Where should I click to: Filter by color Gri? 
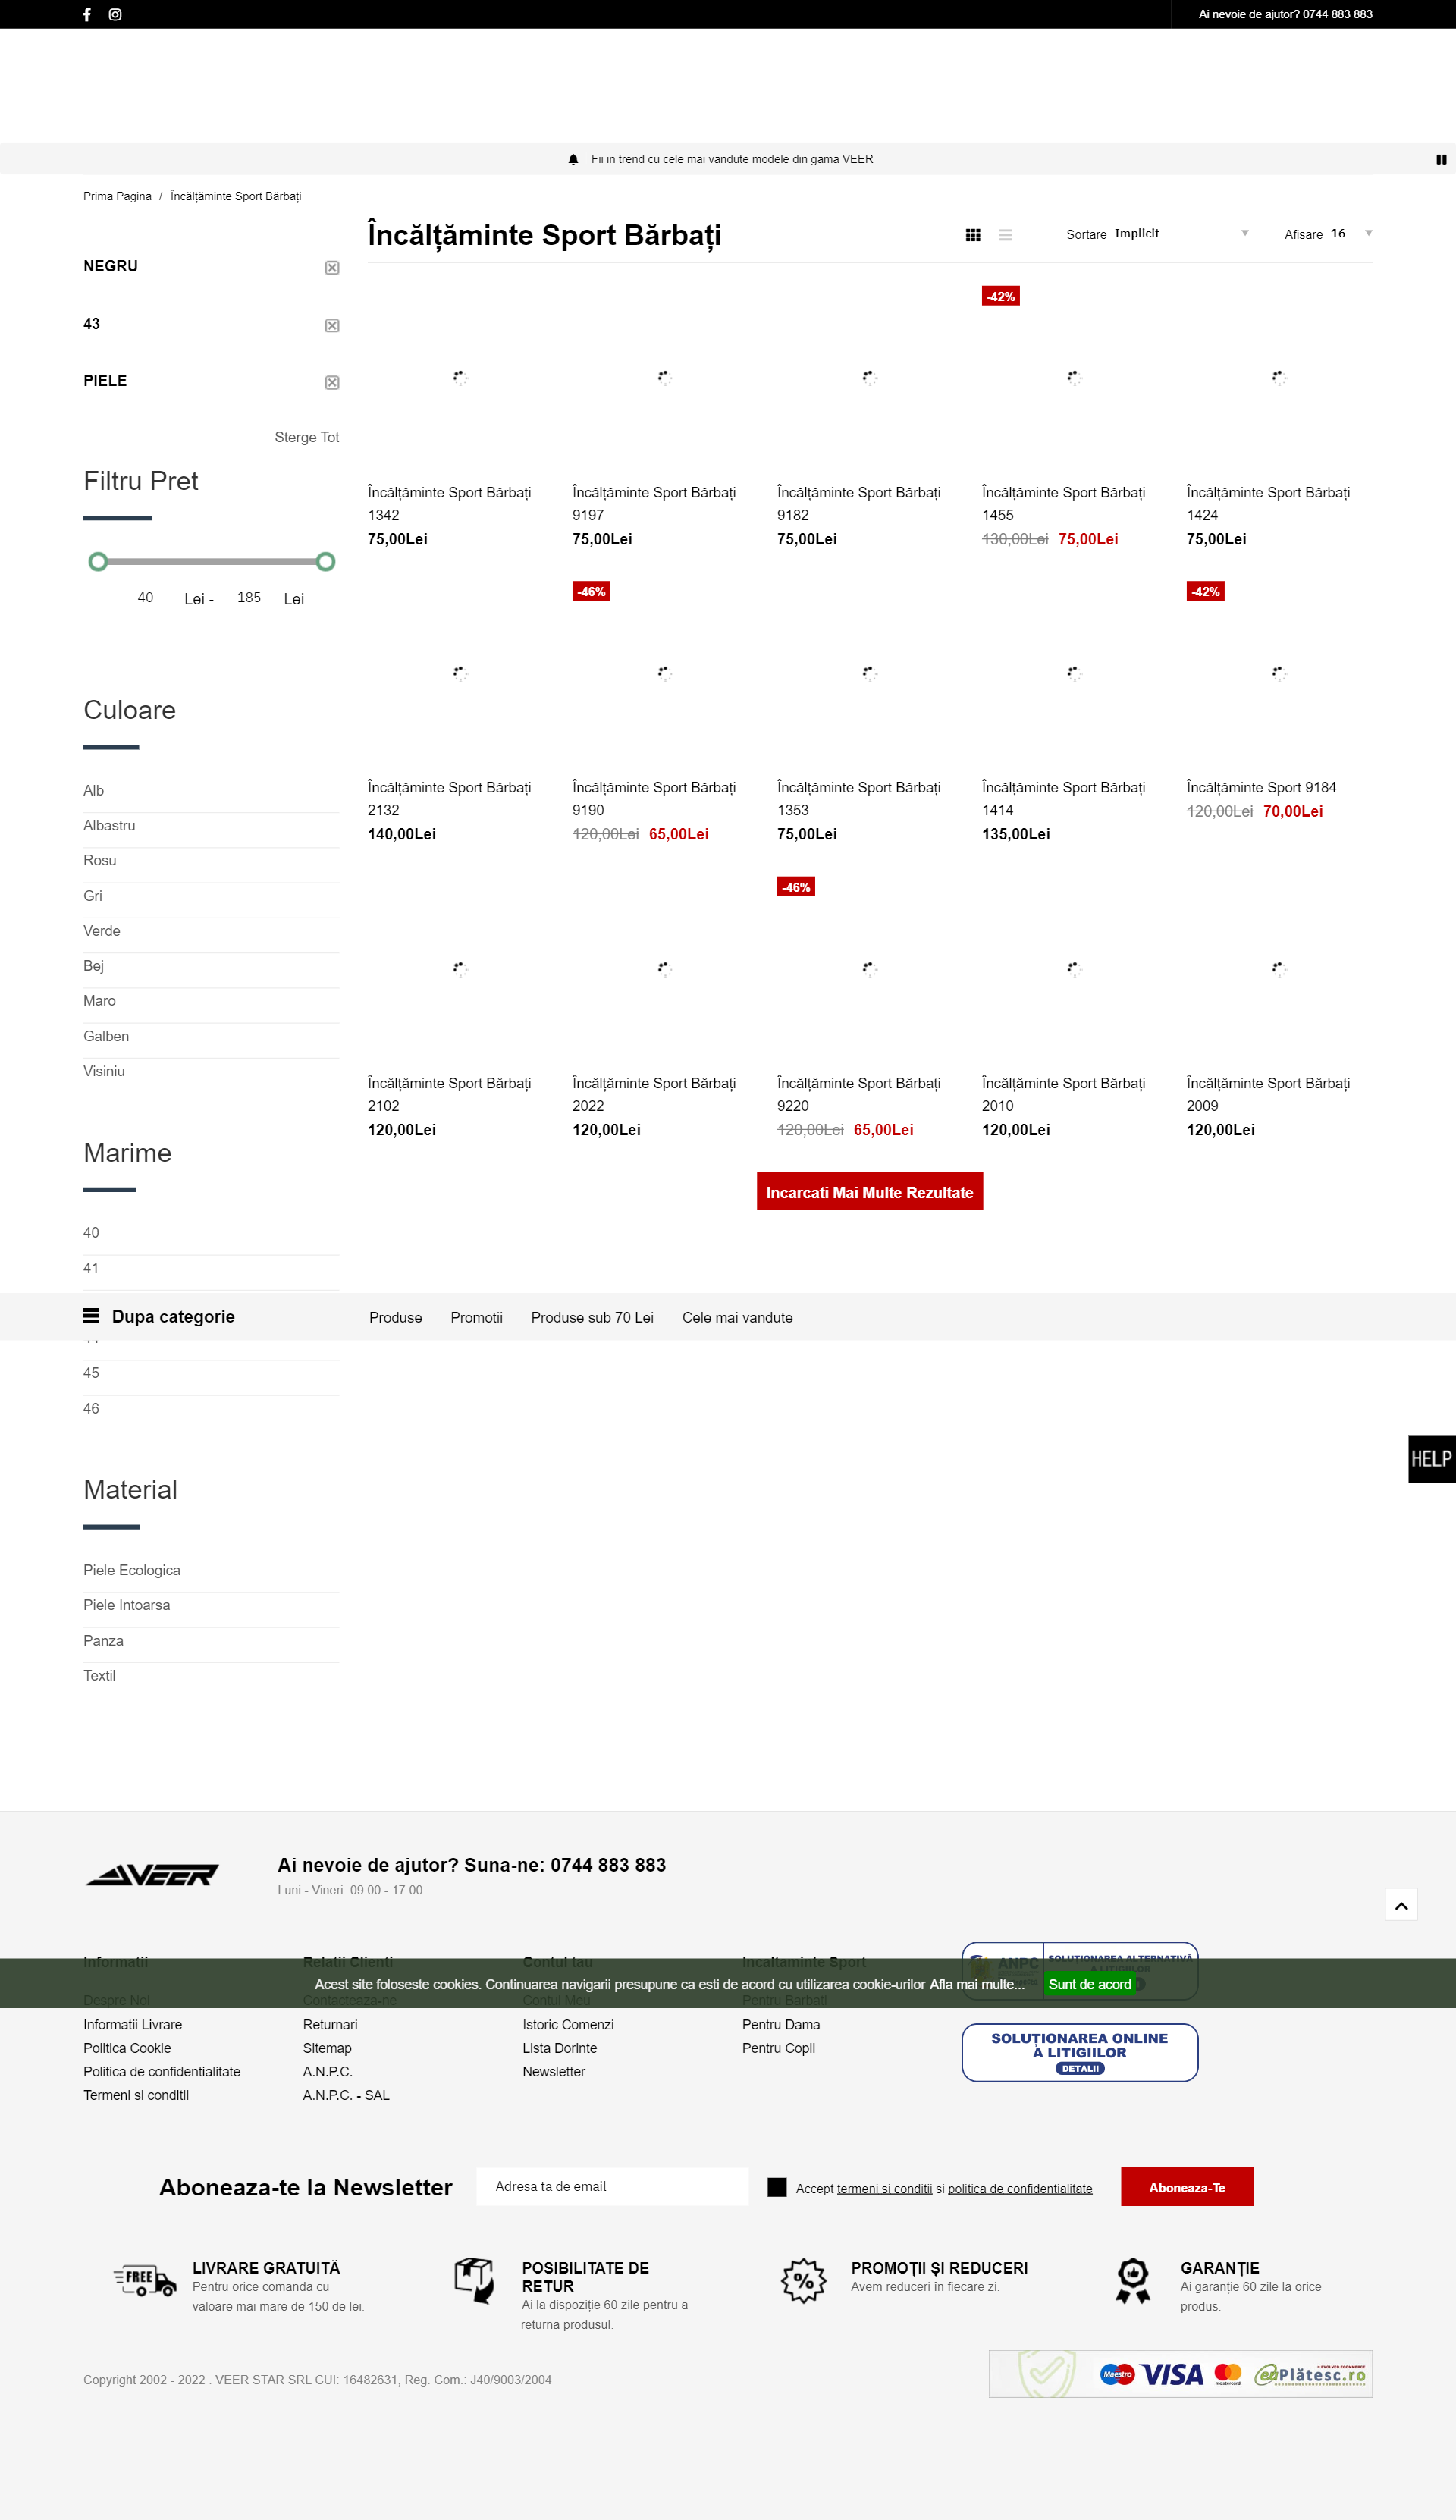click(x=93, y=896)
